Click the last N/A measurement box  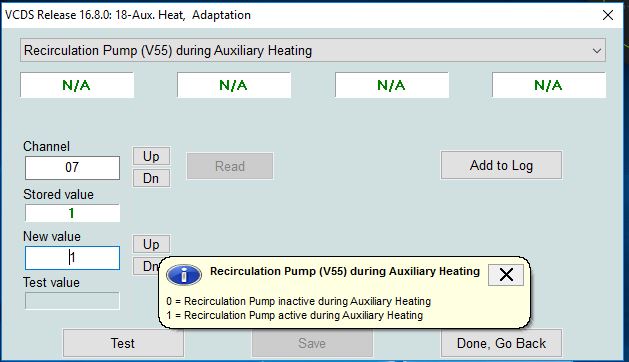(549, 85)
